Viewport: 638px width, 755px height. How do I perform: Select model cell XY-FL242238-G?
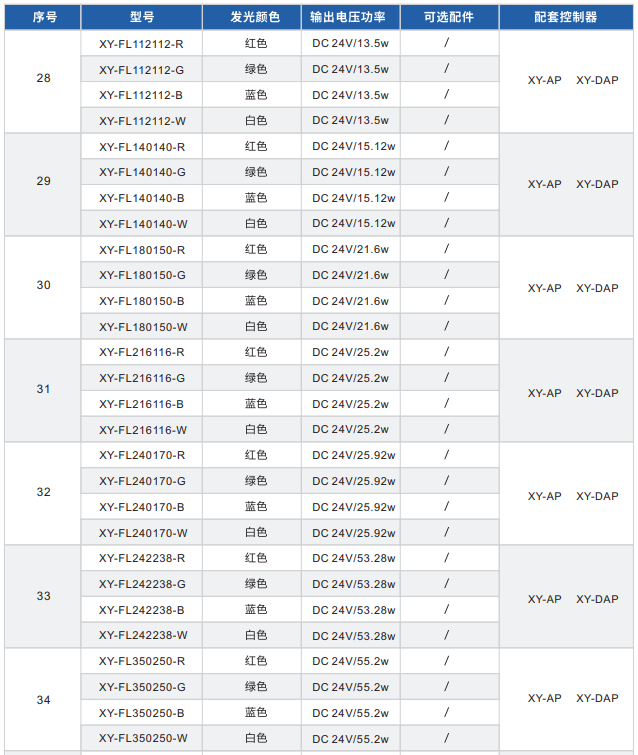142,584
